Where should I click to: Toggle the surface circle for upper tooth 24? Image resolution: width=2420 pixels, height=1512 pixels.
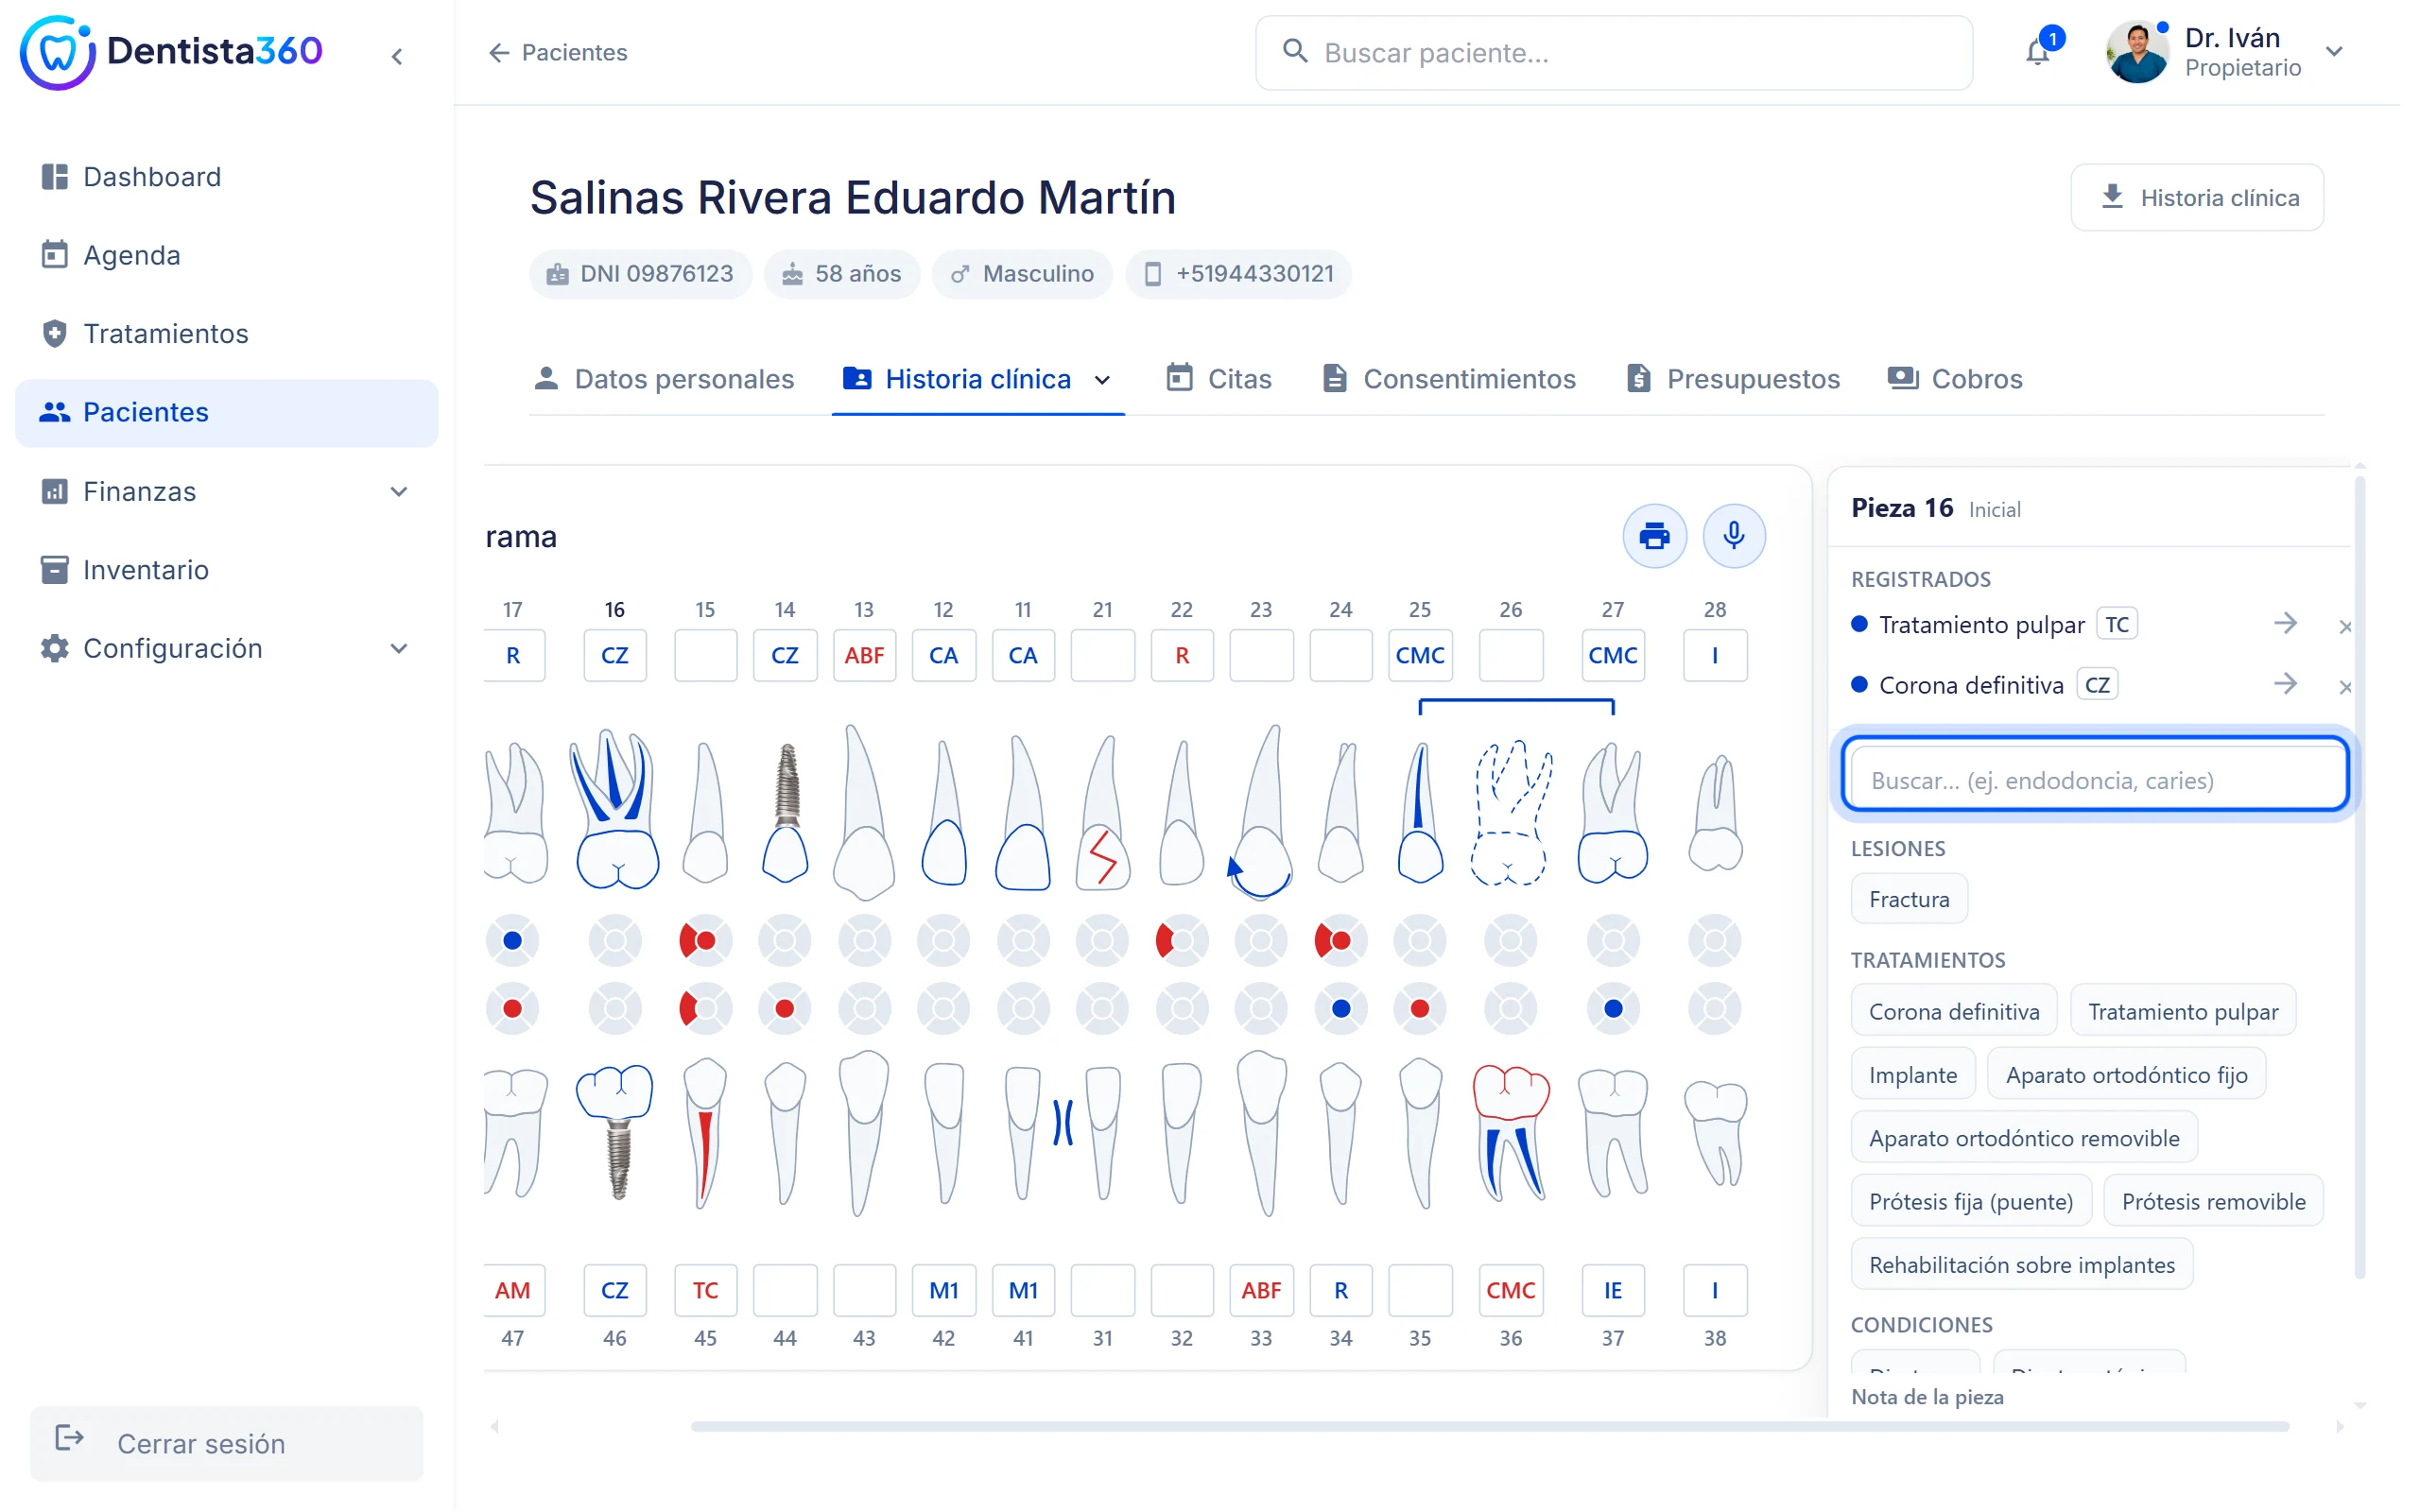1340,941
